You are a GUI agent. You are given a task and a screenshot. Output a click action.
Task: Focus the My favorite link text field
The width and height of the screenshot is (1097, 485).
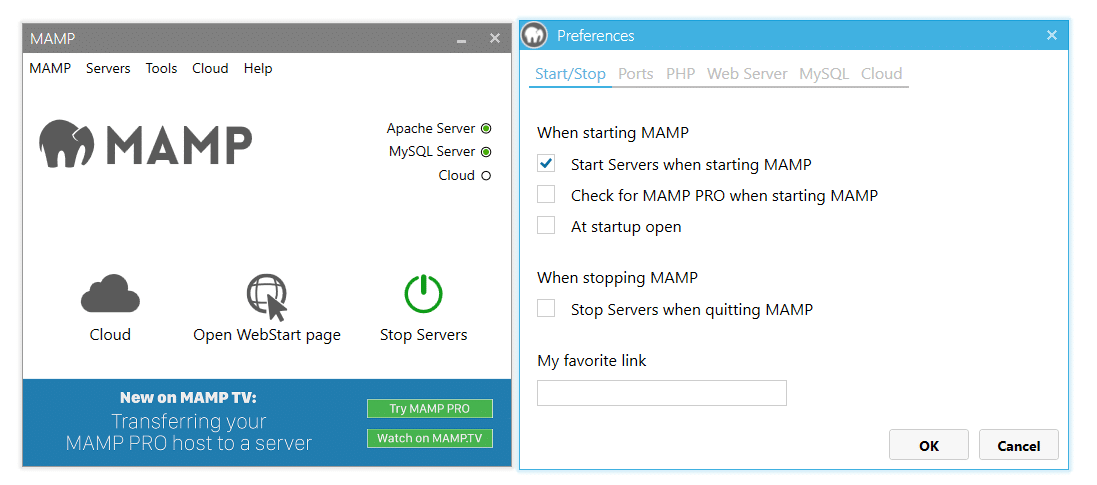[x=661, y=393]
